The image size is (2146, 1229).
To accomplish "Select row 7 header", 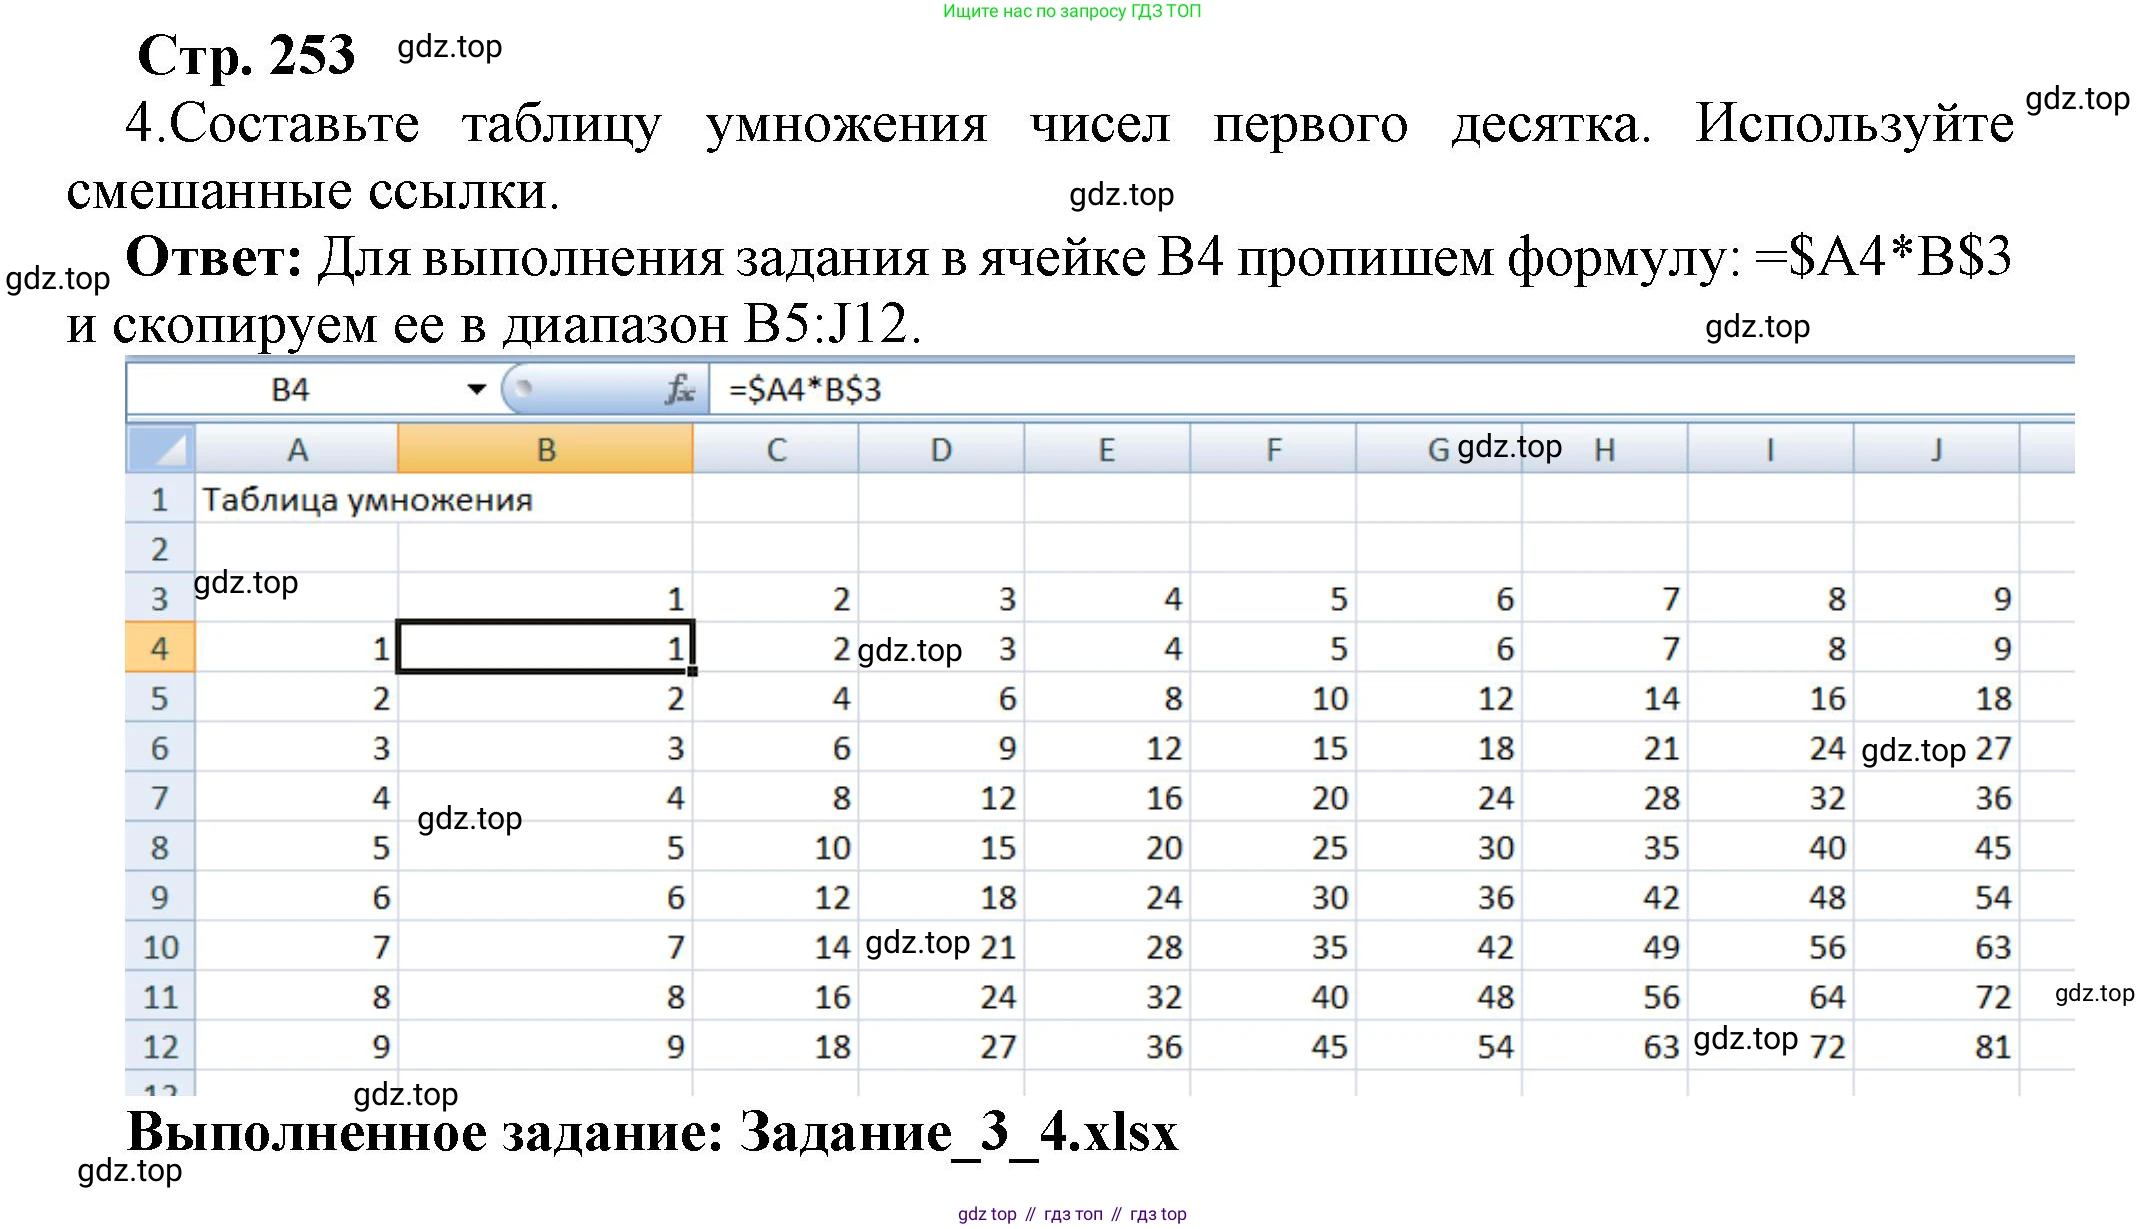I will pyautogui.click(x=160, y=798).
